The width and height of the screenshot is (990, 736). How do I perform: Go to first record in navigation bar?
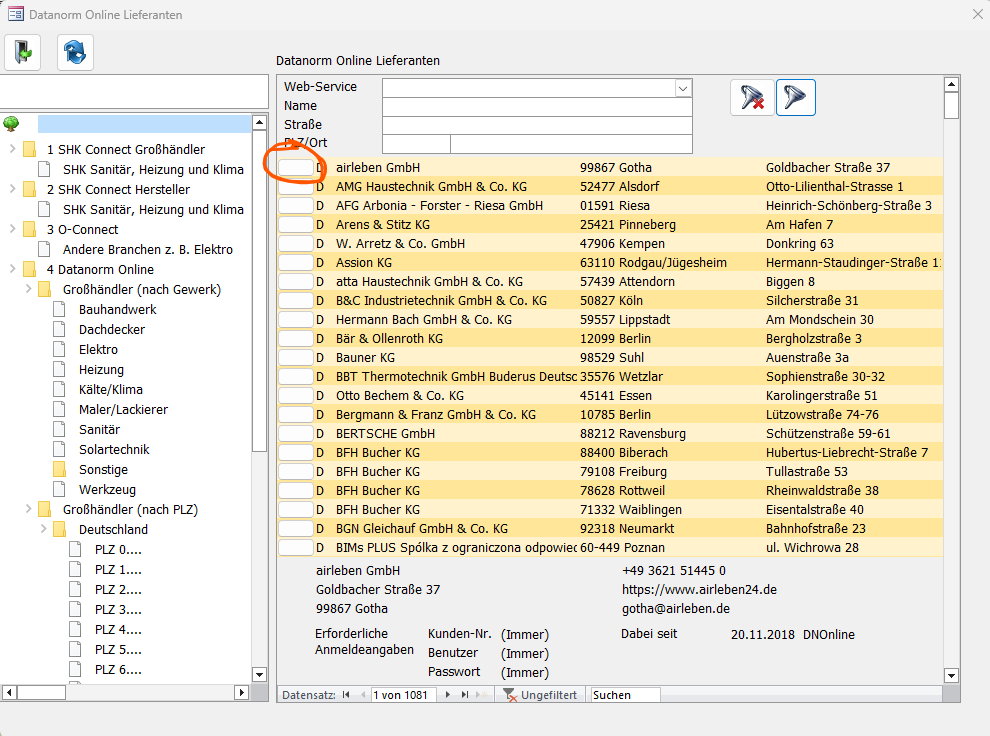point(346,695)
